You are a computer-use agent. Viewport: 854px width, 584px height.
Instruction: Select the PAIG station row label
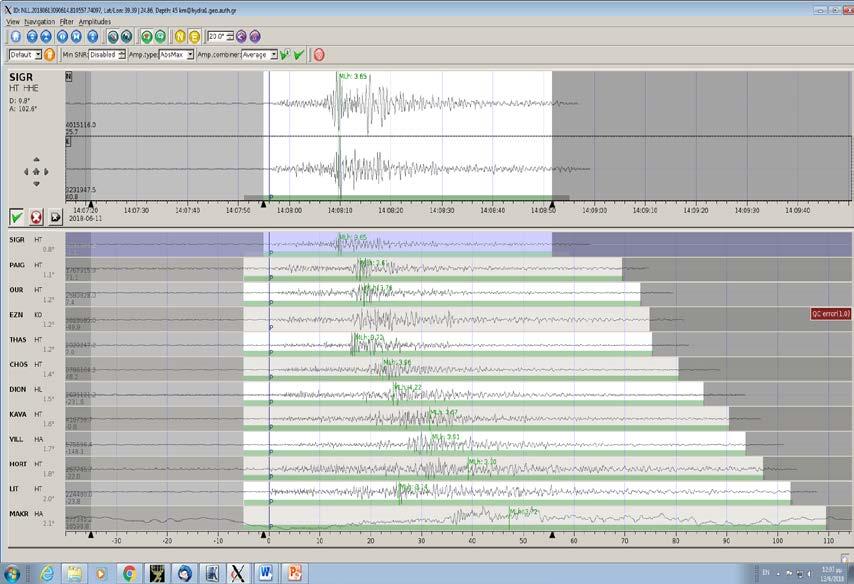click(17, 265)
